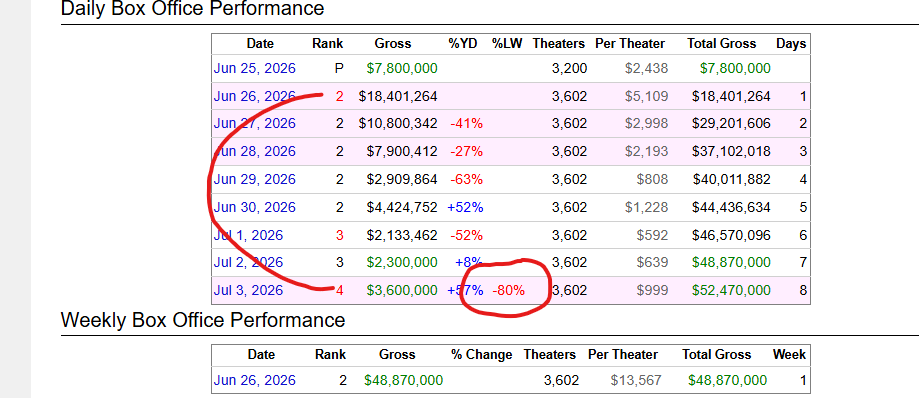919x398 pixels.
Task: Select the % Change column header
Action: 481,355
